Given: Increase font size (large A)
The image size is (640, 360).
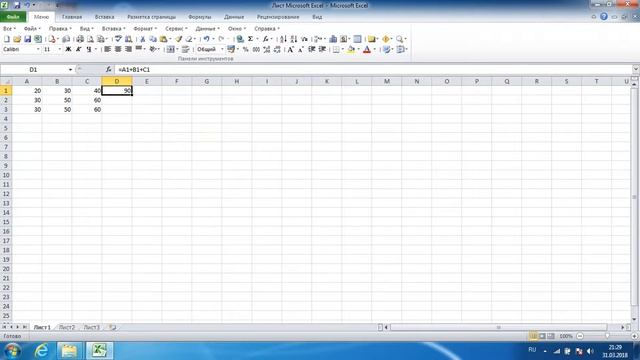Looking at the screenshot, I should point(290,49).
